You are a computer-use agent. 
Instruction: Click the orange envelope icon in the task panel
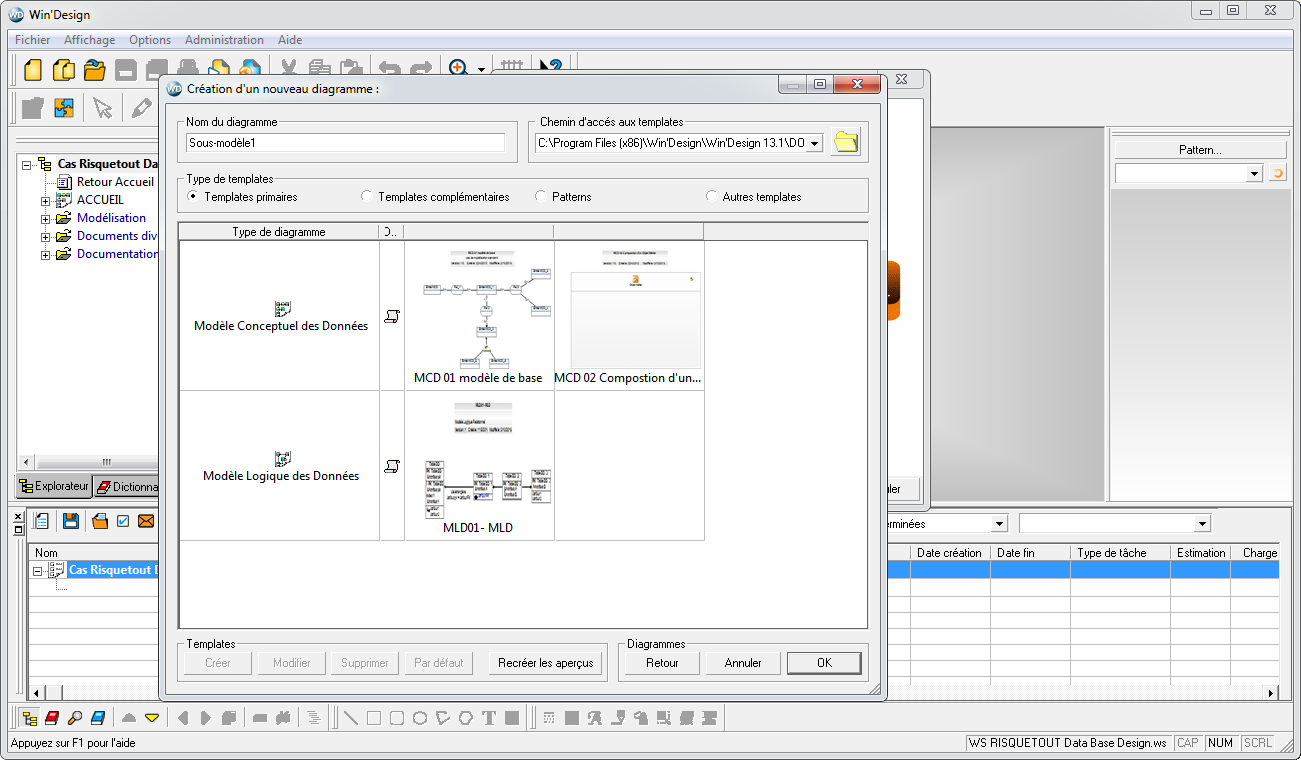[146, 521]
